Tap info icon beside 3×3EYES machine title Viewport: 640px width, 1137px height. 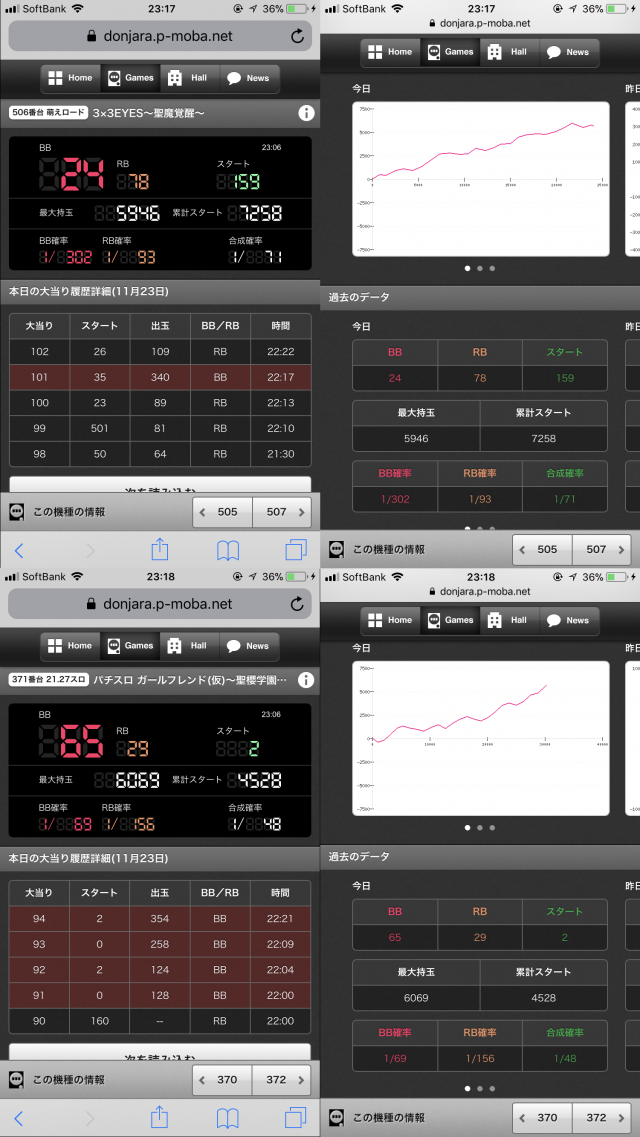coord(306,114)
